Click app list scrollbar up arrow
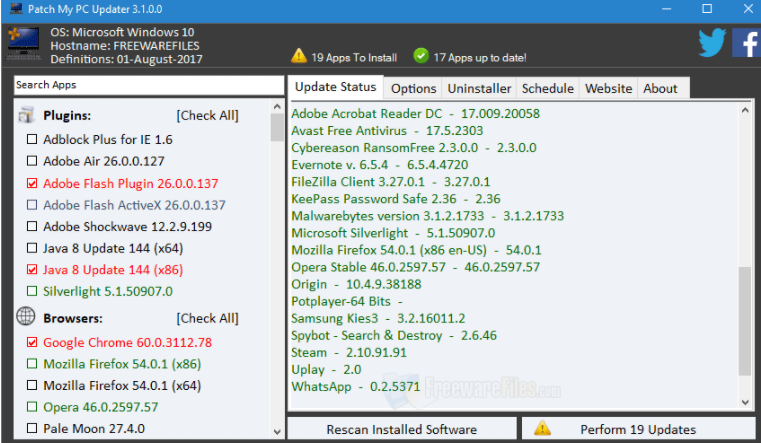Image resolution: width=761 pixels, height=443 pixels. click(x=277, y=106)
